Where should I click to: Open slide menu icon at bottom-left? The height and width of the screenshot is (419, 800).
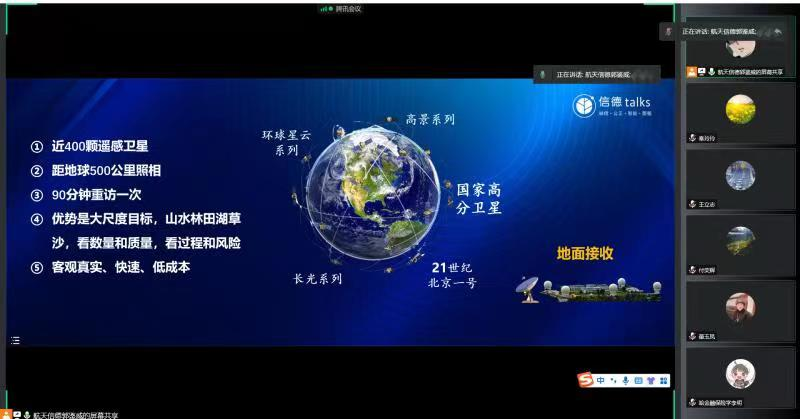[16, 340]
